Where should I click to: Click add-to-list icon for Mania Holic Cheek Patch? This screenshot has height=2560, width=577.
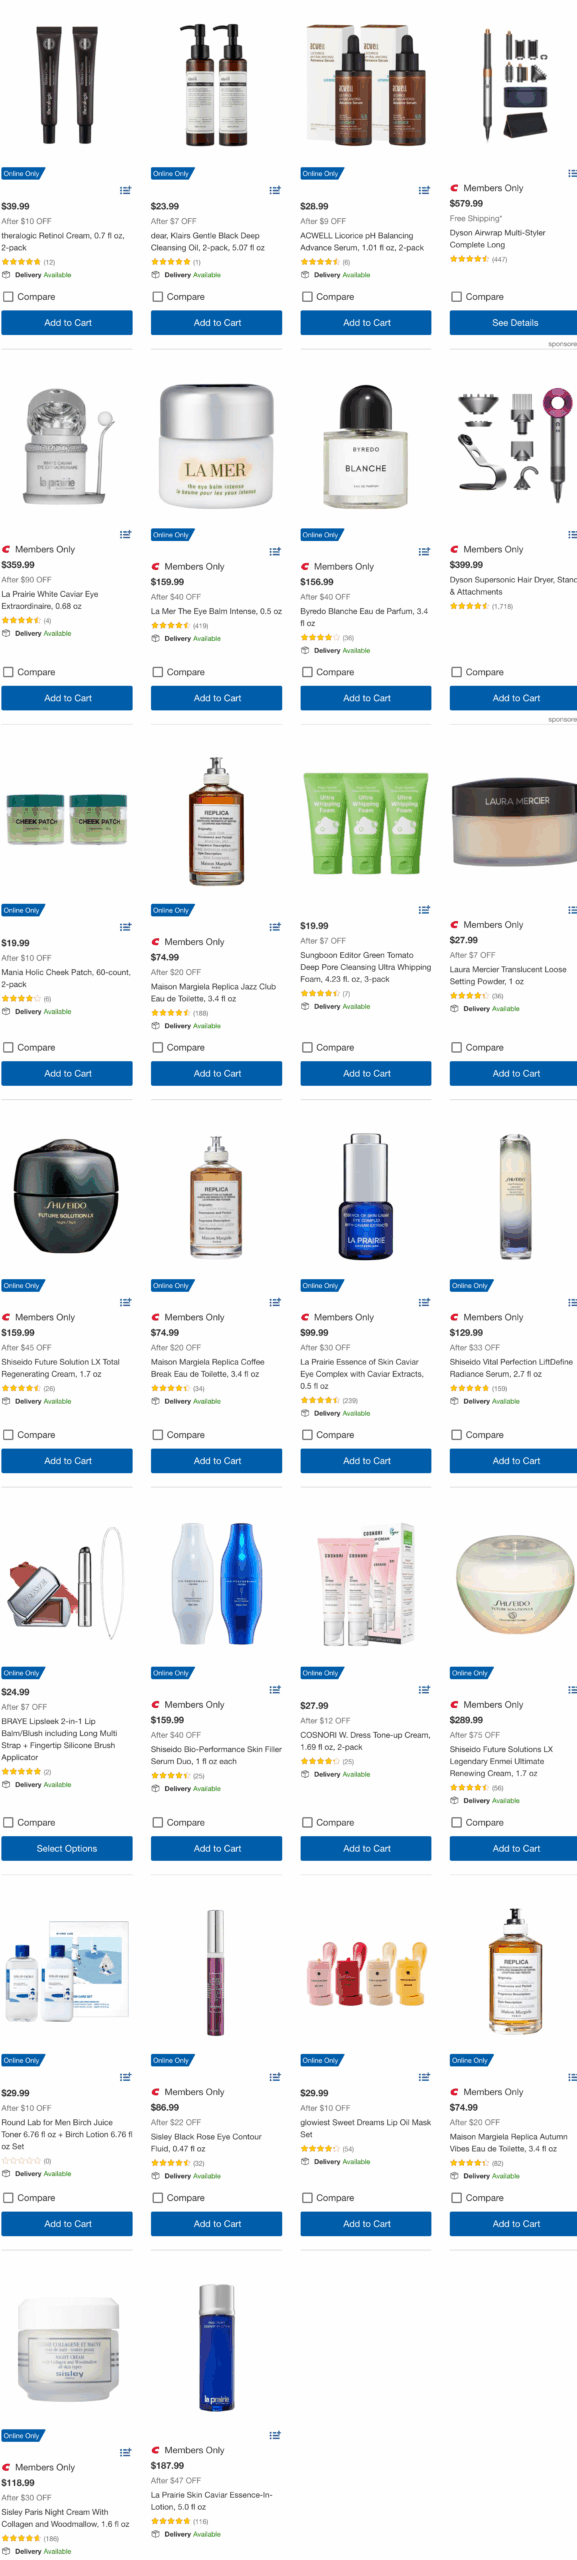pyautogui.click(x=125, y=927)
